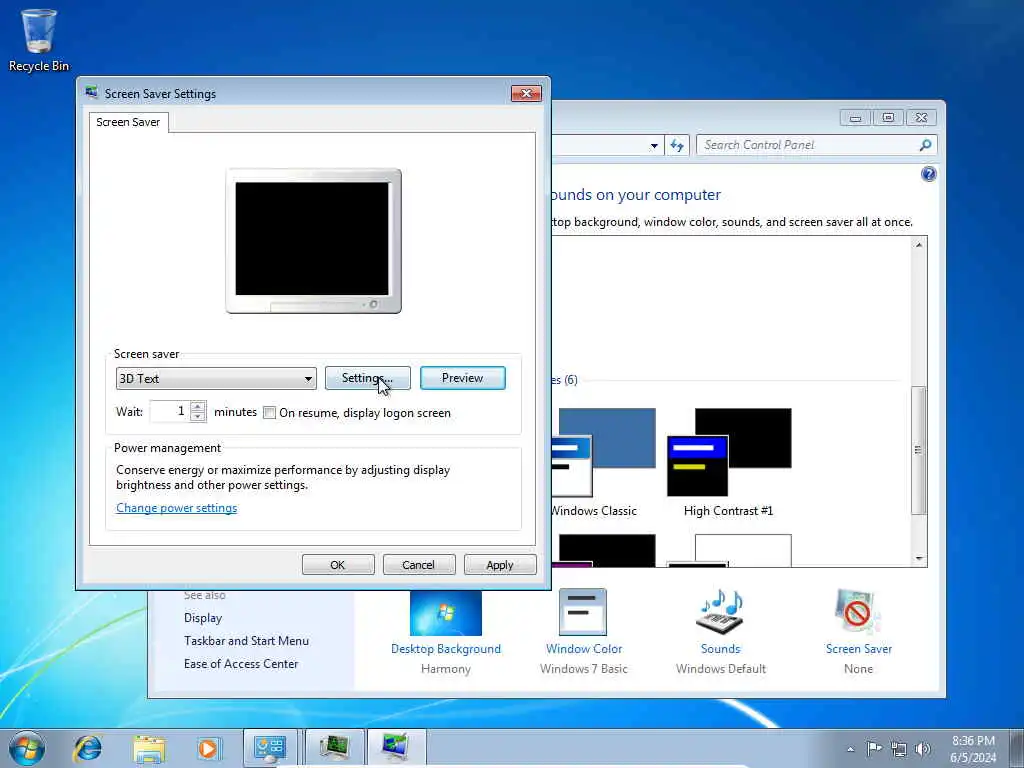
Task: Open Recycle Bin desktop icon
Action: pyautogui.click(x=39, y=39)
